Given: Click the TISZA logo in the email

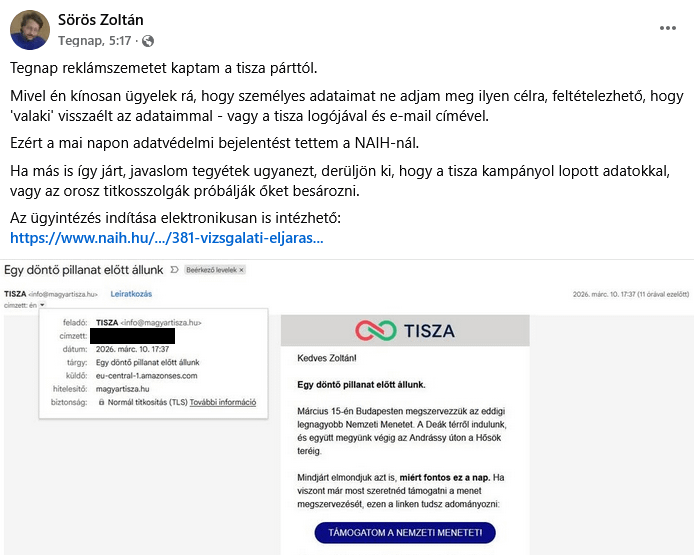Looking at the screenshot, I should pyautogui.click(x=405, y=331).
